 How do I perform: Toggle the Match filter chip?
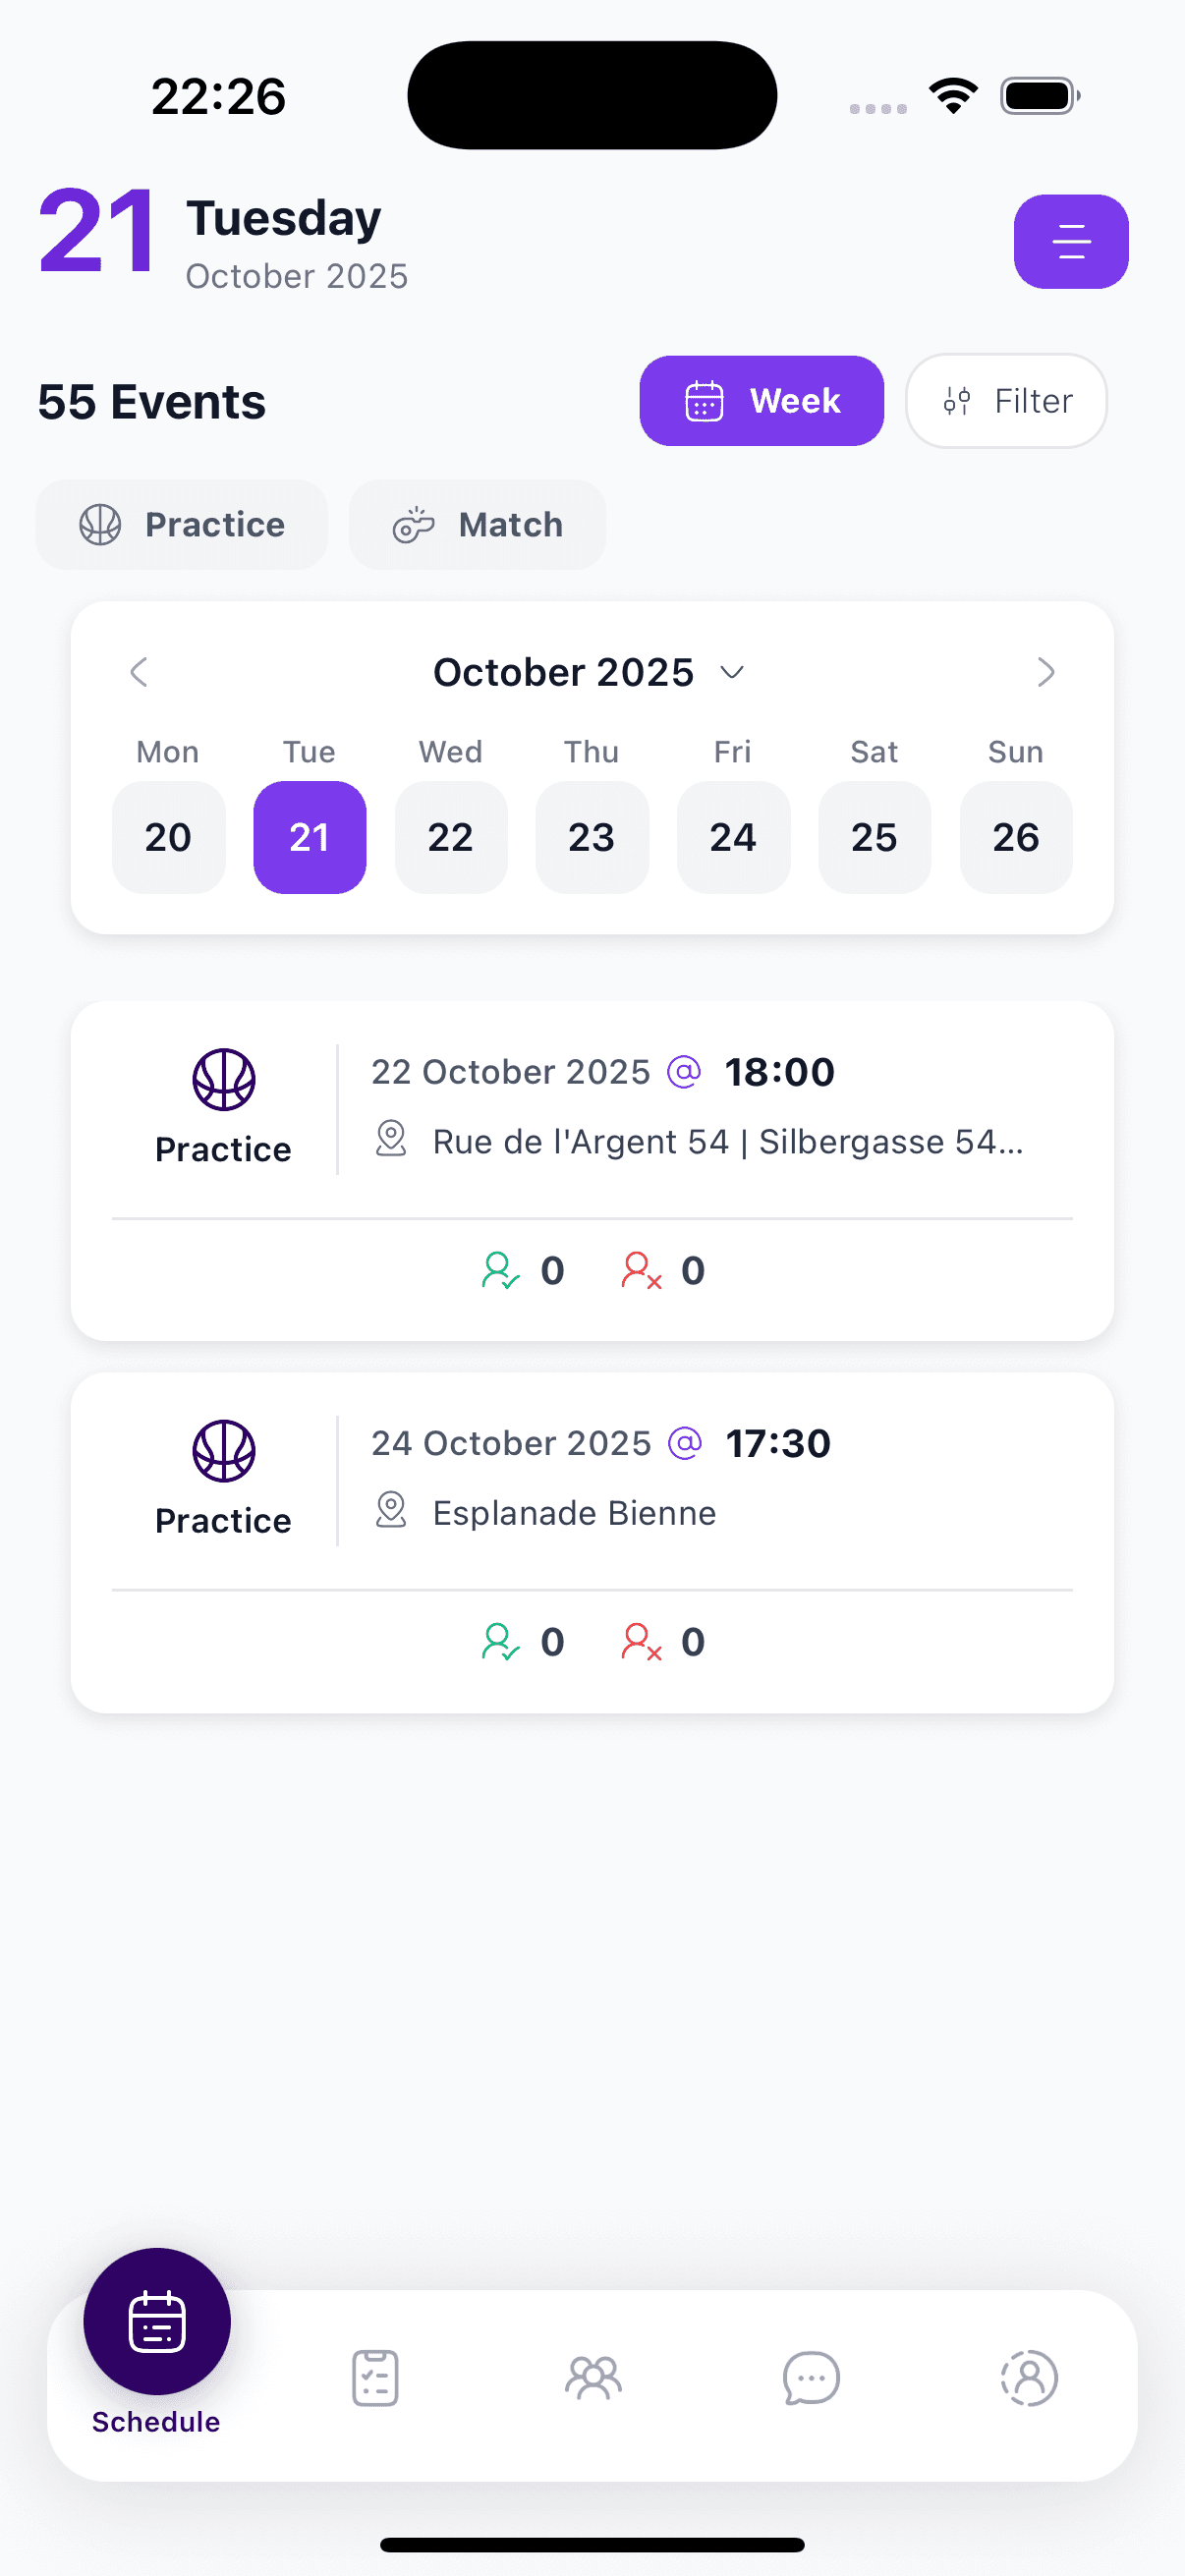click(477, 524)
